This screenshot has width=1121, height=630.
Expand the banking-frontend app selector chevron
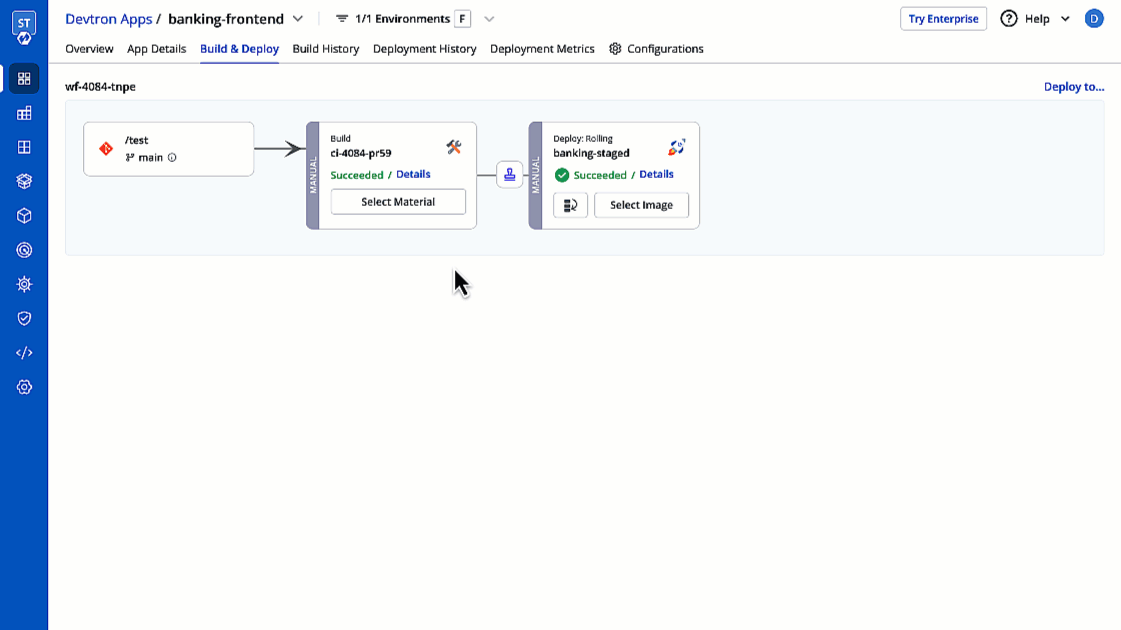297,18
